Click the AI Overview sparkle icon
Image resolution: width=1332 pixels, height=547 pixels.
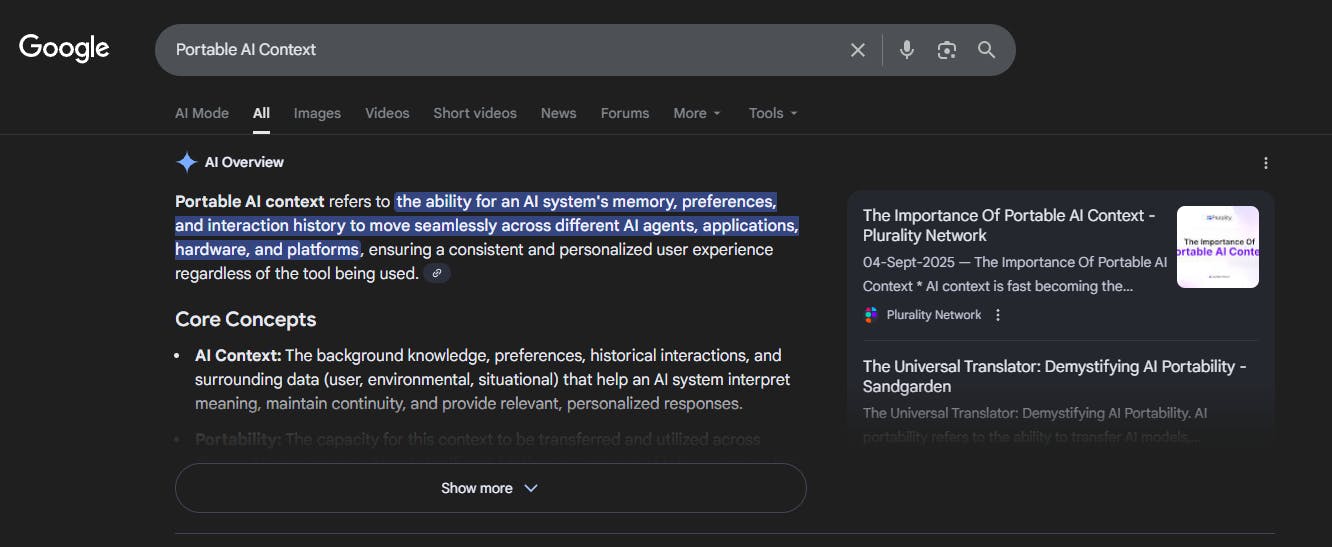click(x=186, y=162)
